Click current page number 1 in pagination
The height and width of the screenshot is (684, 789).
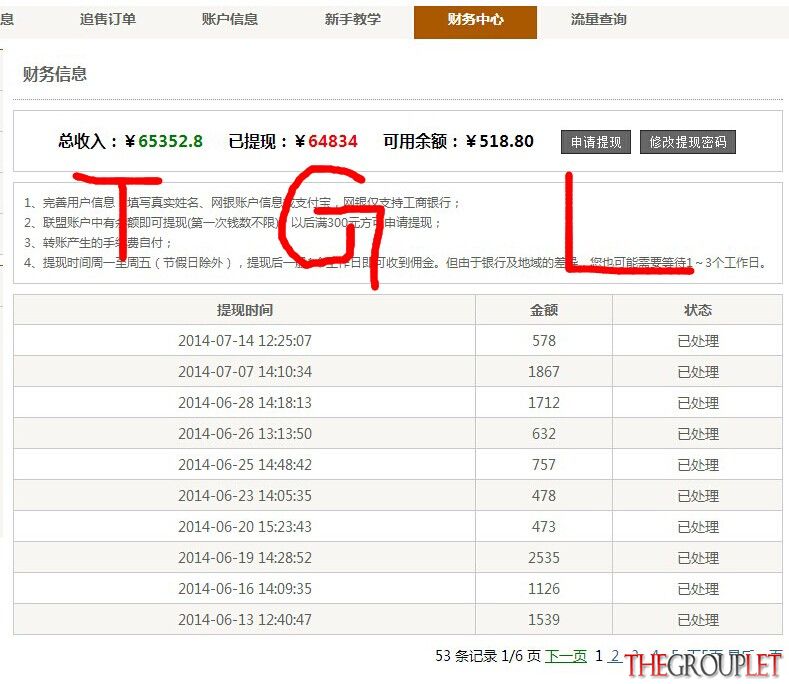point(599,656)
